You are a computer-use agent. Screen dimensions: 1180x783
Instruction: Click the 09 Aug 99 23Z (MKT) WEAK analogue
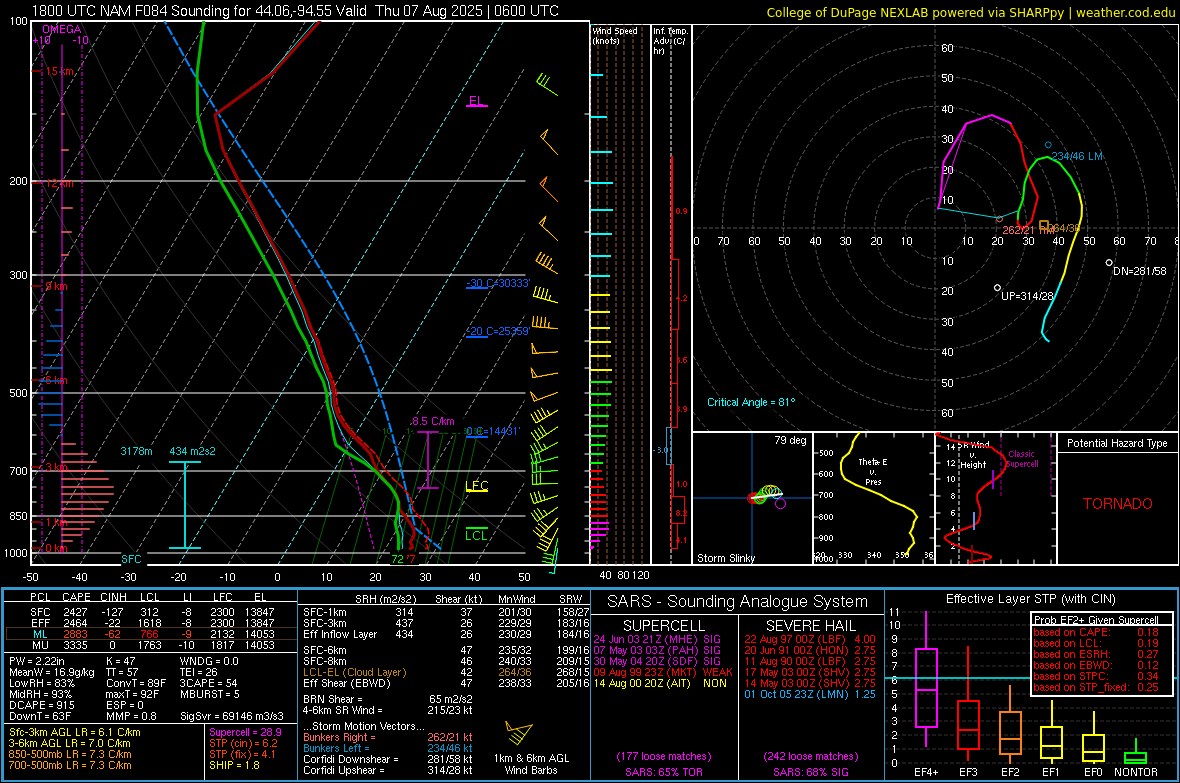pos(662,672)
